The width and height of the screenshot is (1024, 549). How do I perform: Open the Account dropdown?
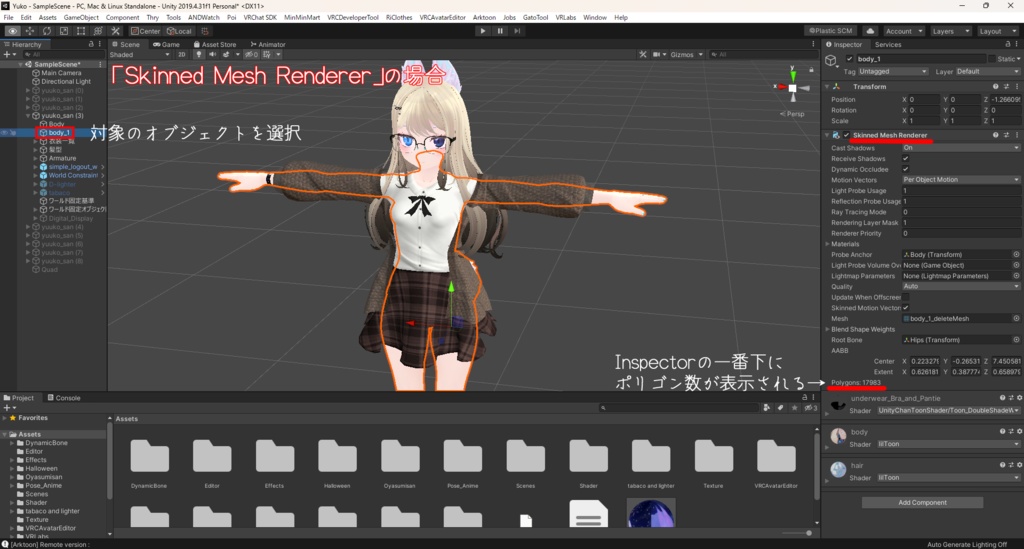pyautogui.click(x=904, y=31)
